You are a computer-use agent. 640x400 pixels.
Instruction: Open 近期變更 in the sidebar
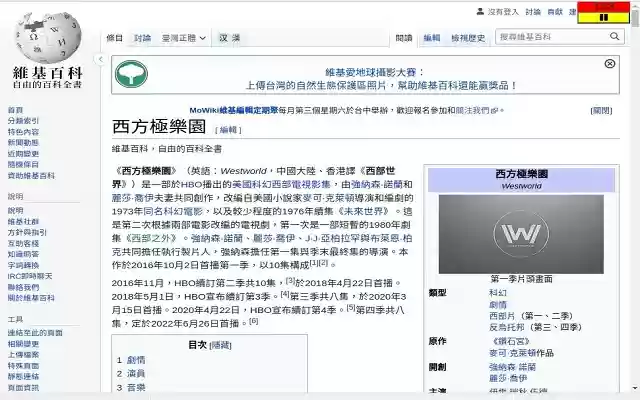point(23,153)
